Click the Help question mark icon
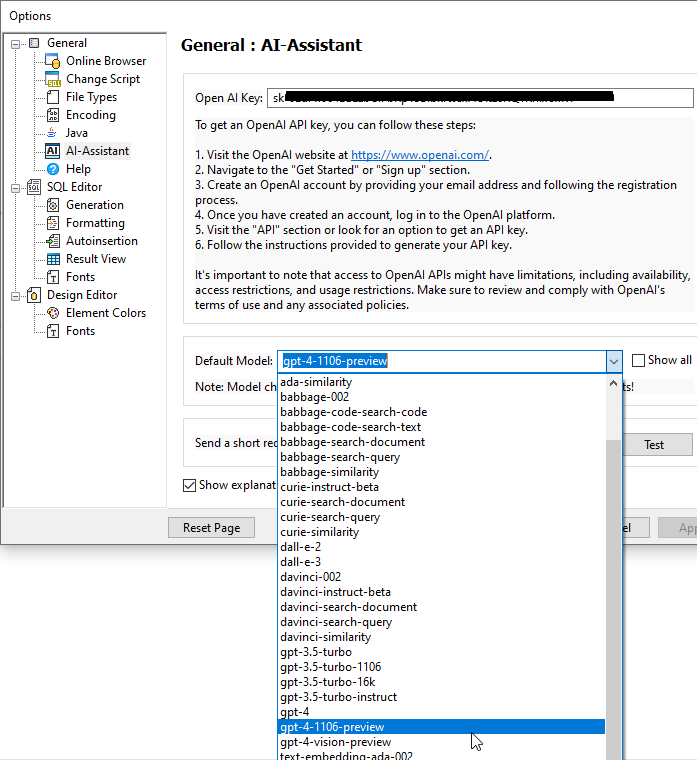697x760 pixels. coord(54,169)
